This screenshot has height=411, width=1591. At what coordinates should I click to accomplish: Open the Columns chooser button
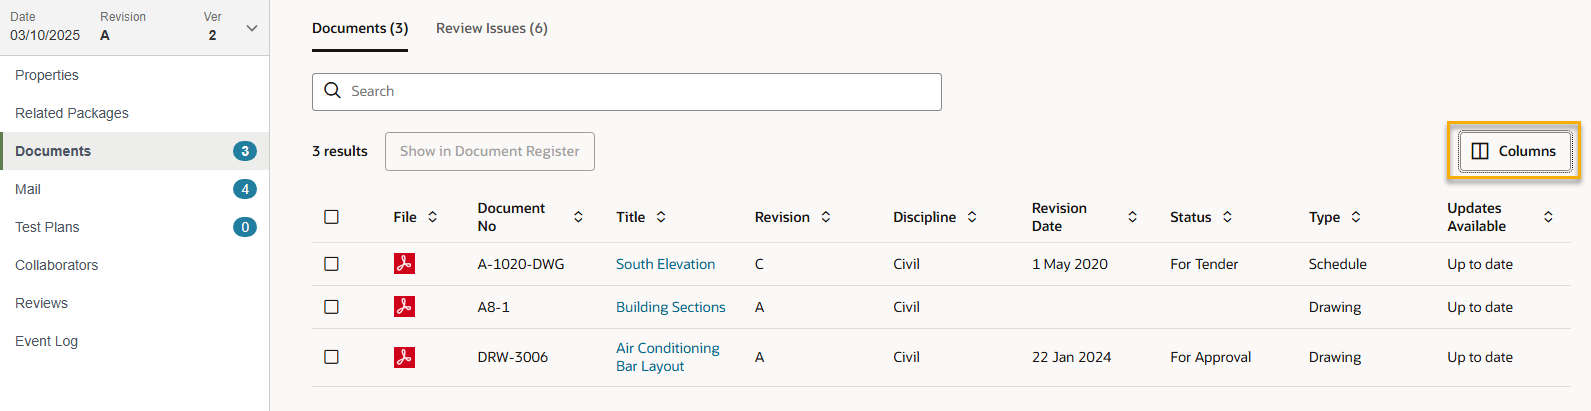[x=1514, y=151]
